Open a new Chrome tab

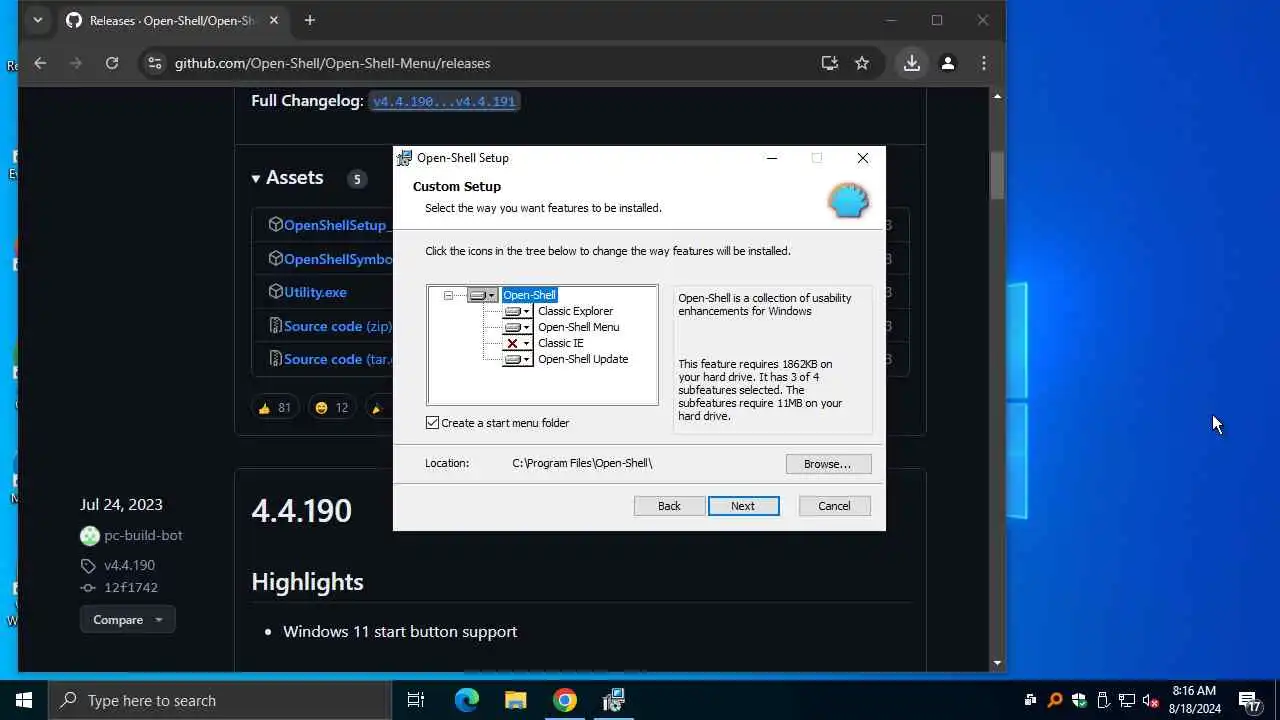310,20
